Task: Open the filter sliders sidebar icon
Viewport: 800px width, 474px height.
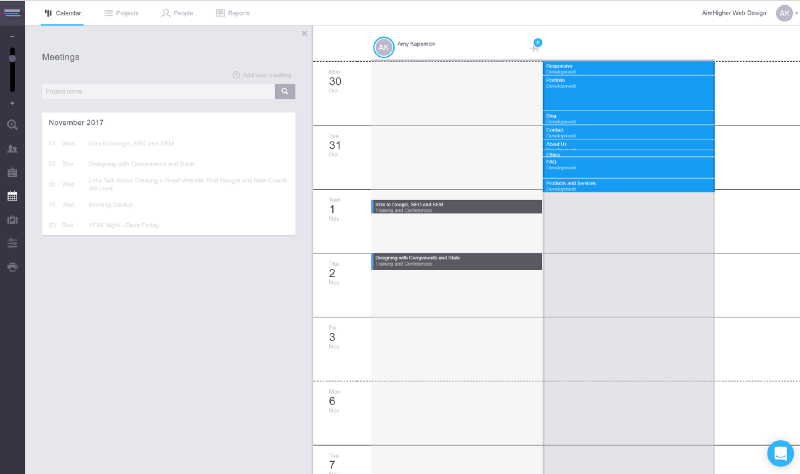Action: [12, 243]
